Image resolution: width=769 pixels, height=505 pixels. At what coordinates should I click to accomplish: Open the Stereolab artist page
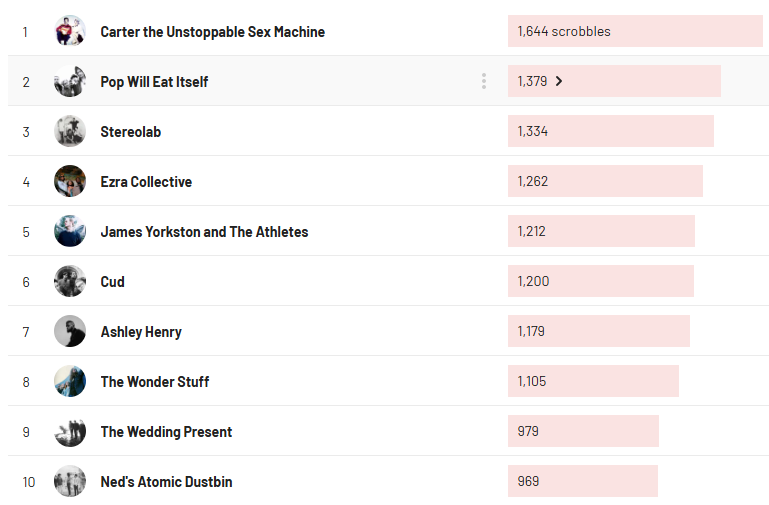(x=130, y=132)
